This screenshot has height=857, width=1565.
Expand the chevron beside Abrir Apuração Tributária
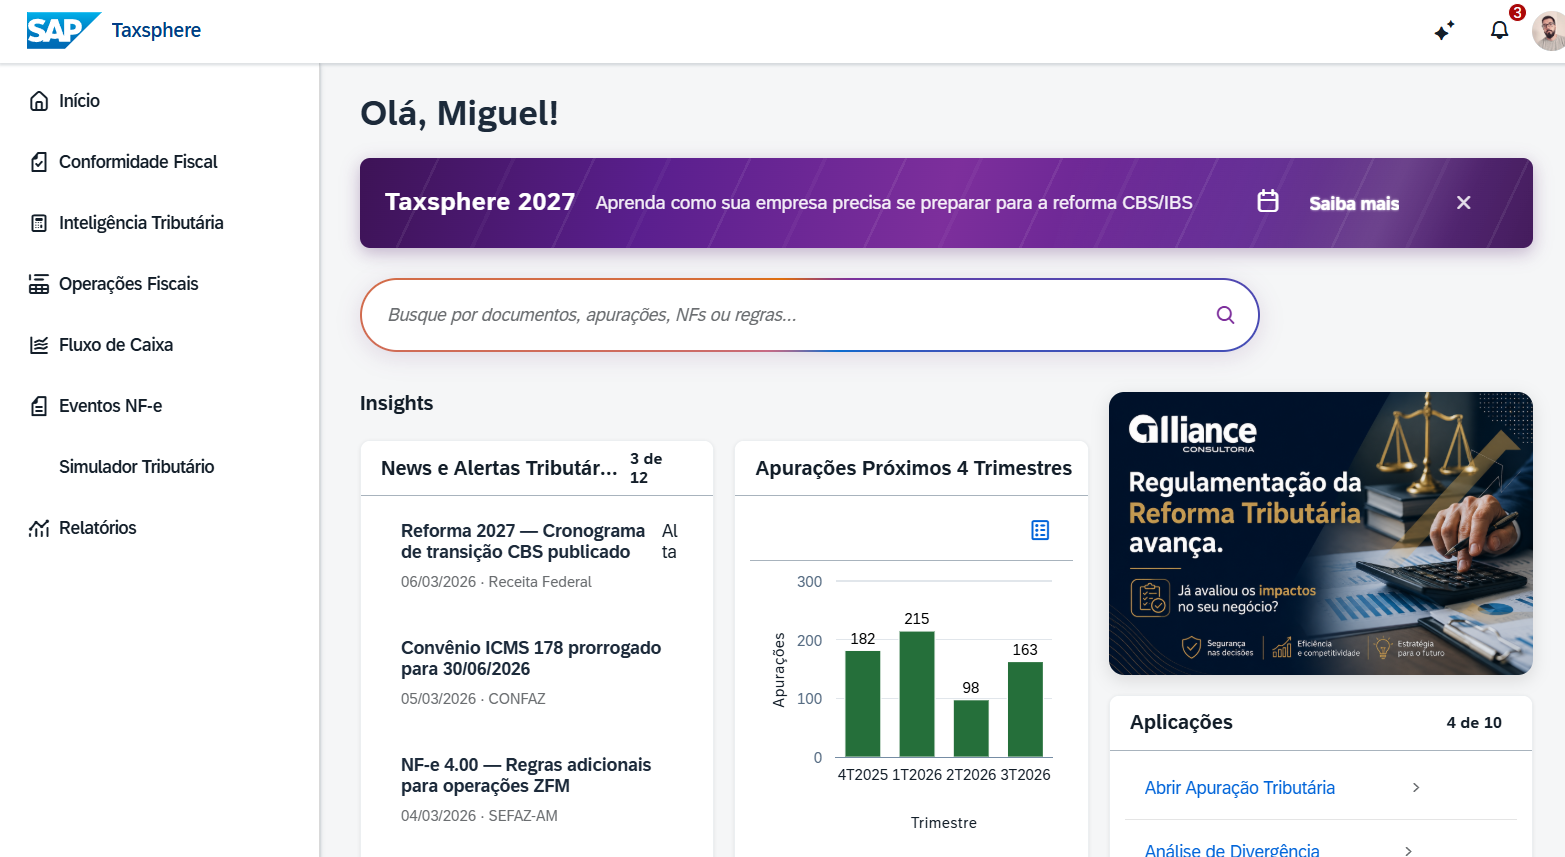(1416, 788)
